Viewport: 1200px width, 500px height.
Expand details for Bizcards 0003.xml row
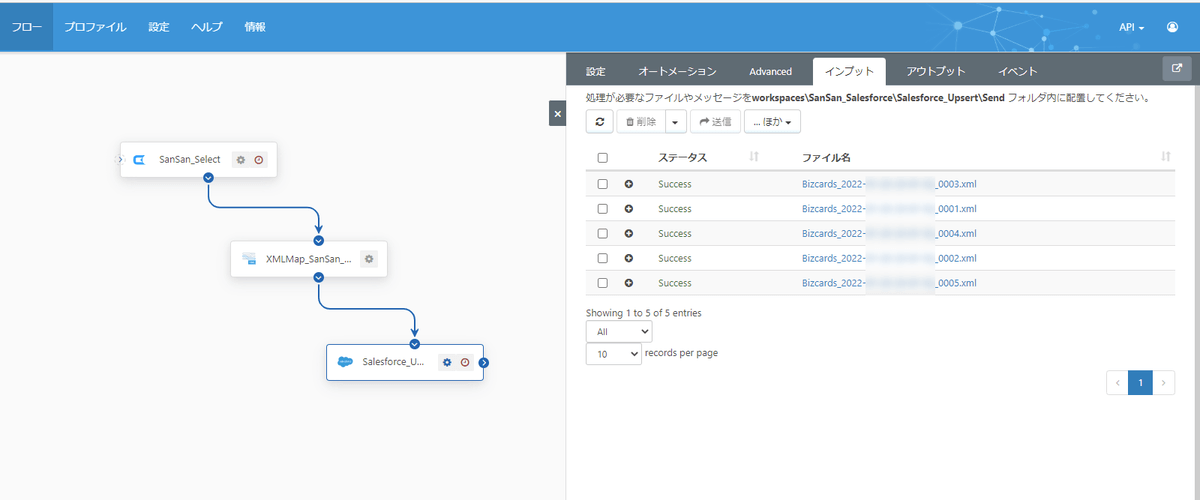coord(629,184)
